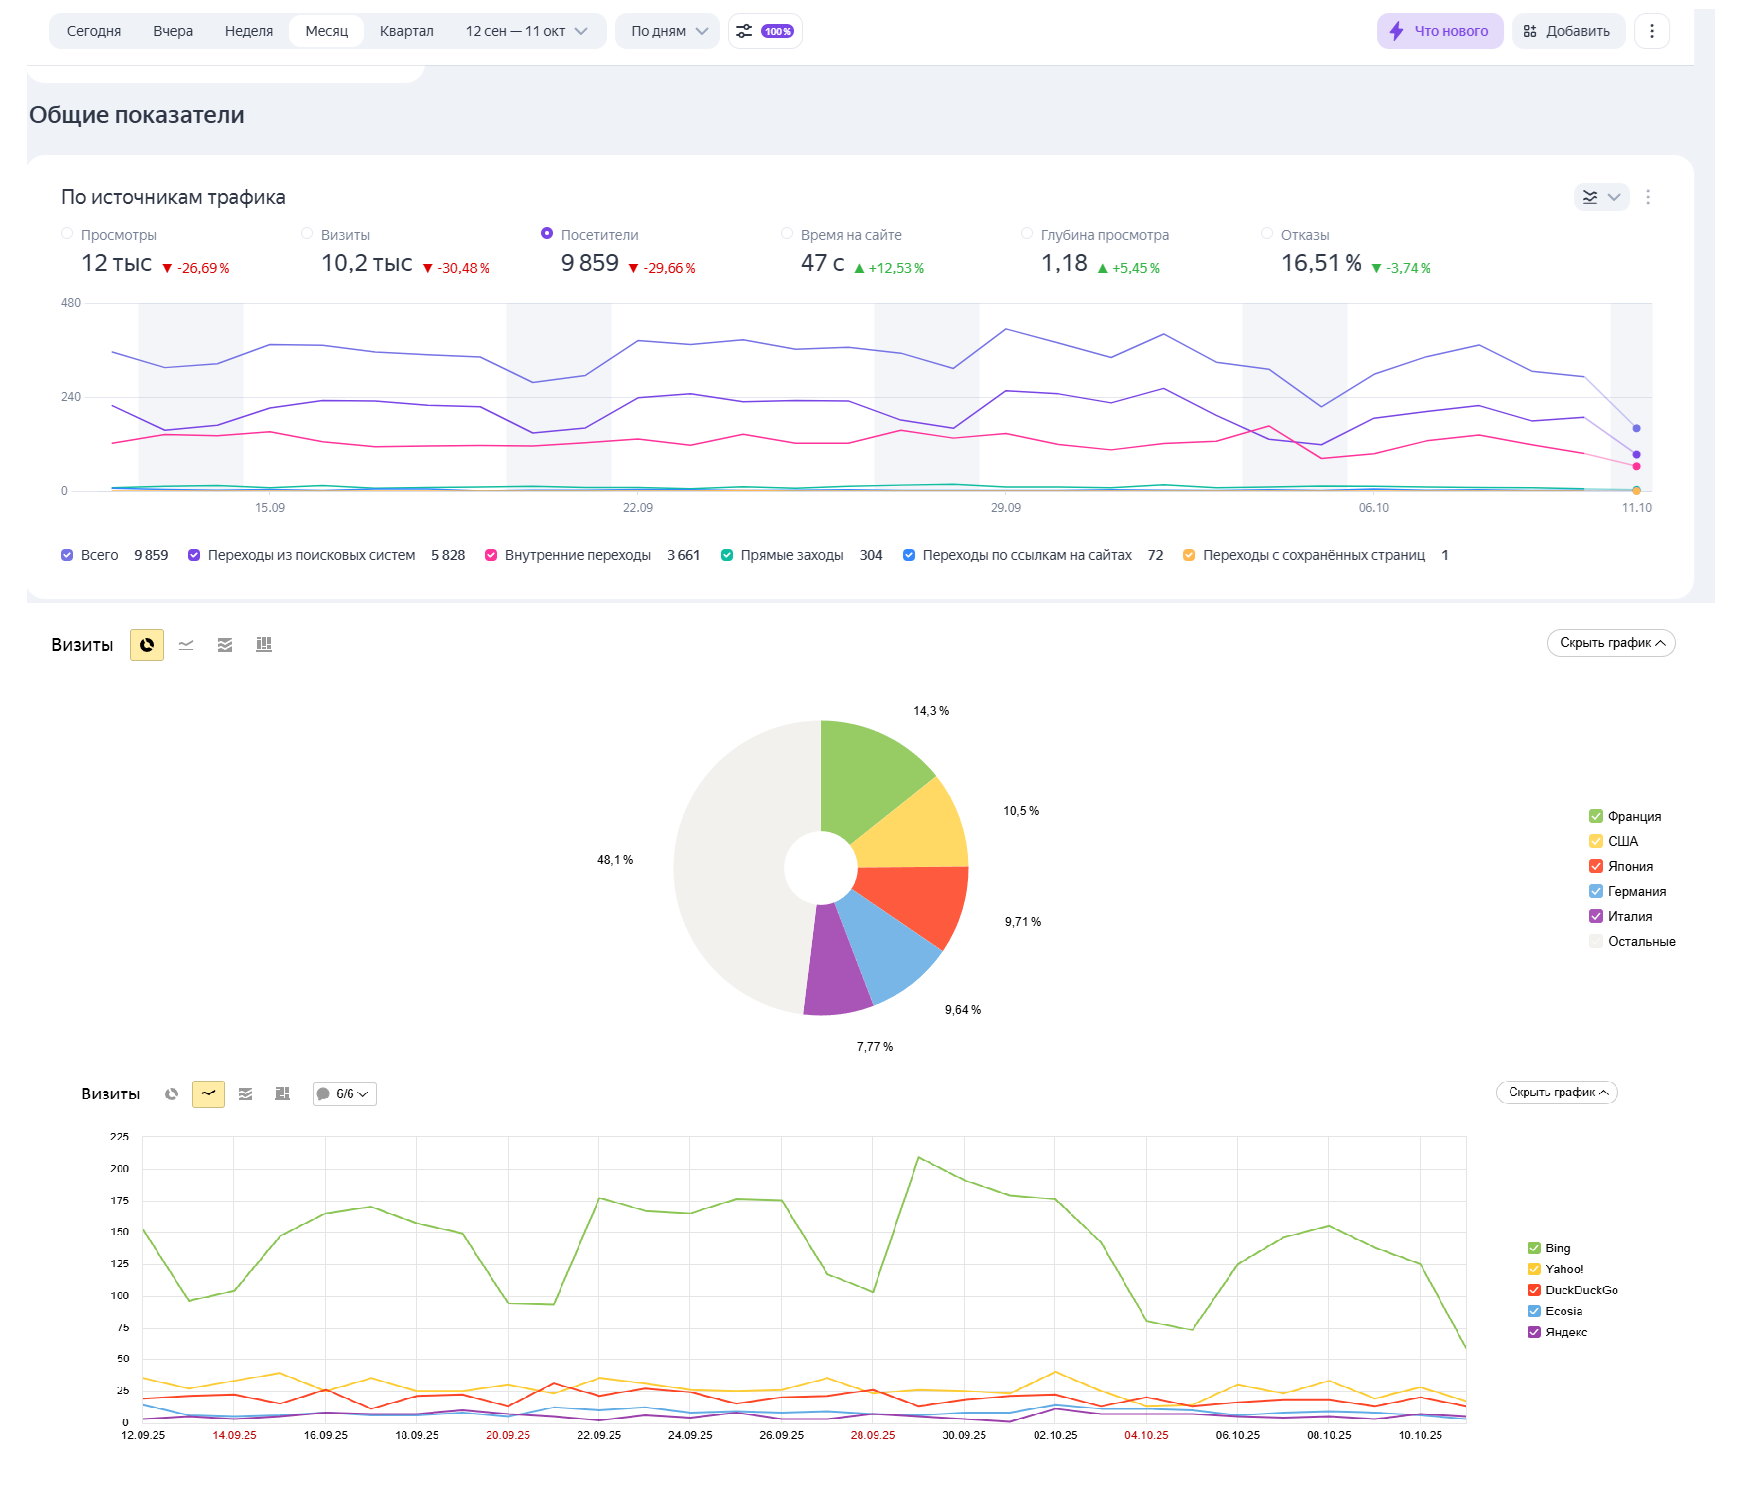Click the Добавить button

click(x=1567, y=31)
